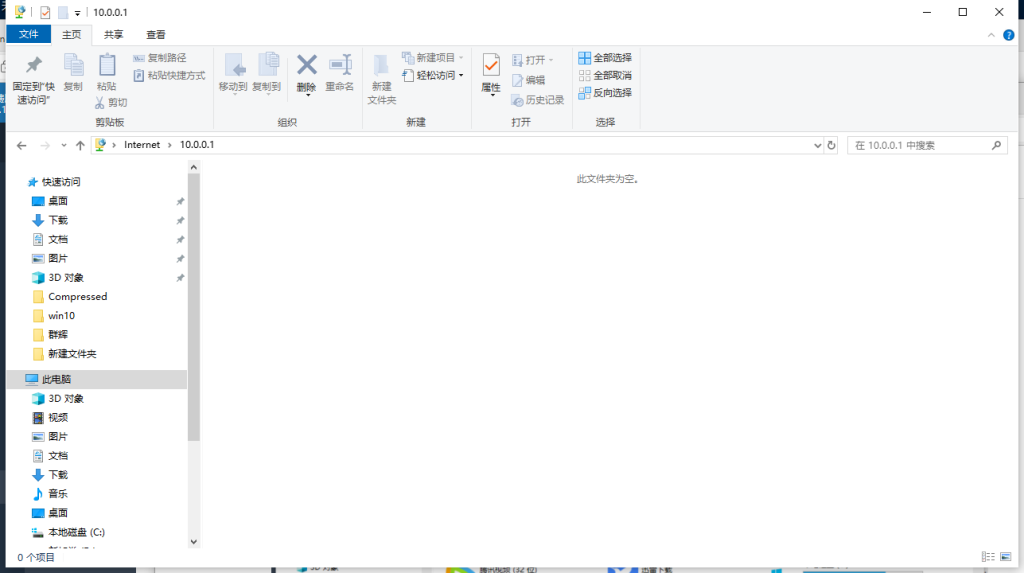Open New item (新建项目) dropdown

432,58
